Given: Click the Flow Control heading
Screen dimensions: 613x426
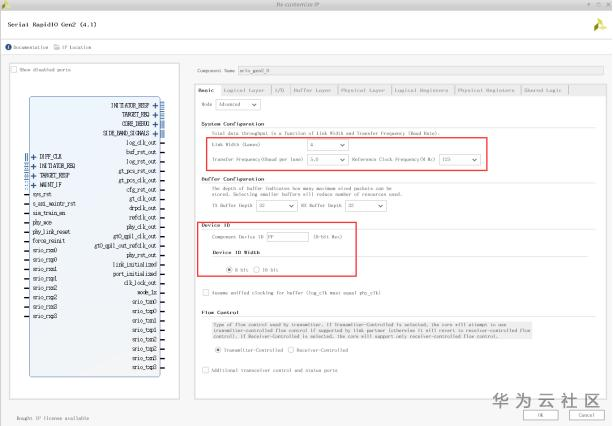Looking at the screenshot, I should (220, 313).
